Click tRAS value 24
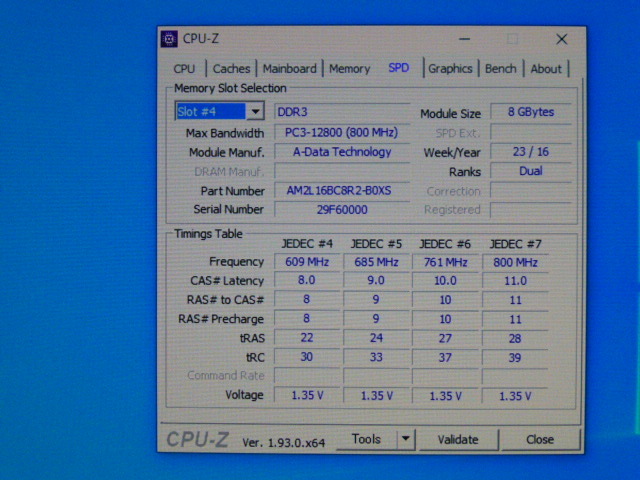640x480 pixels. pyautogui.click(x=376, y=338)
